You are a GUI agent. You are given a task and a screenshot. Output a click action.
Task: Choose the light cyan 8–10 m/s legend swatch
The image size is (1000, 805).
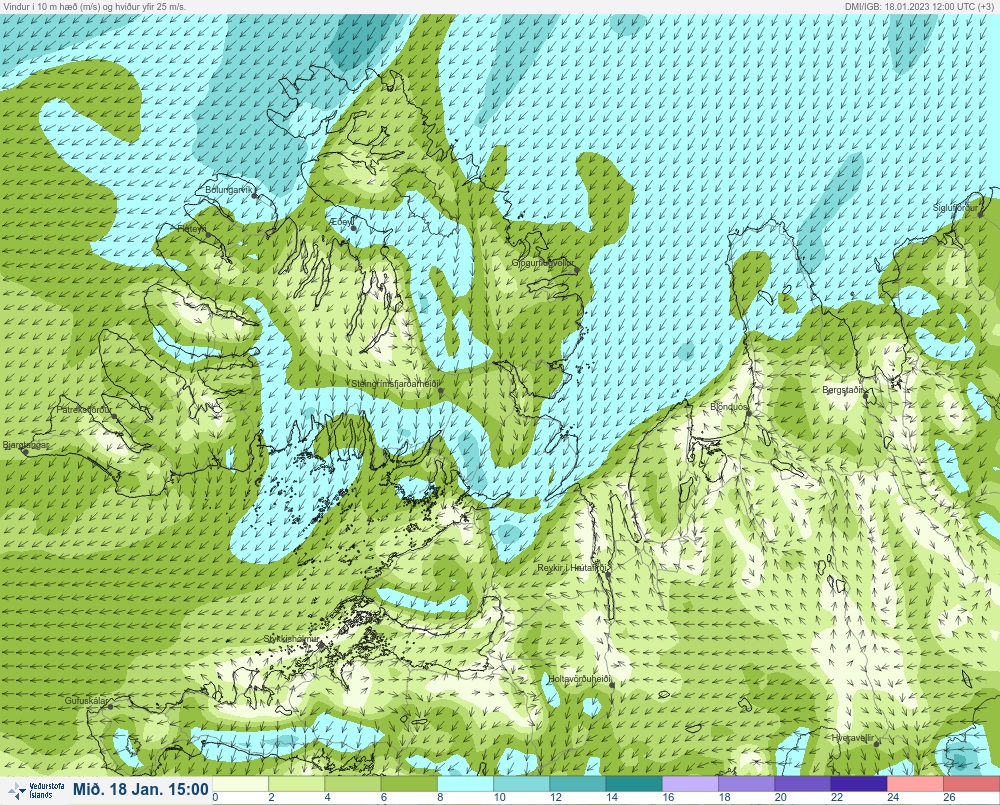465,783
